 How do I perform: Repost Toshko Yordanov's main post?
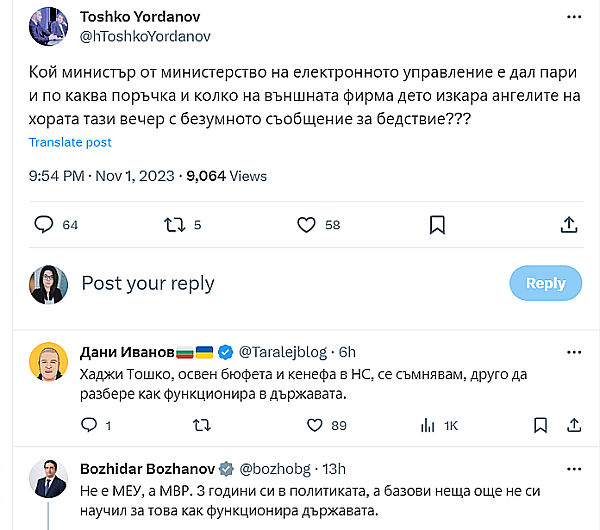pyautogui.click(x=174, y=225)
